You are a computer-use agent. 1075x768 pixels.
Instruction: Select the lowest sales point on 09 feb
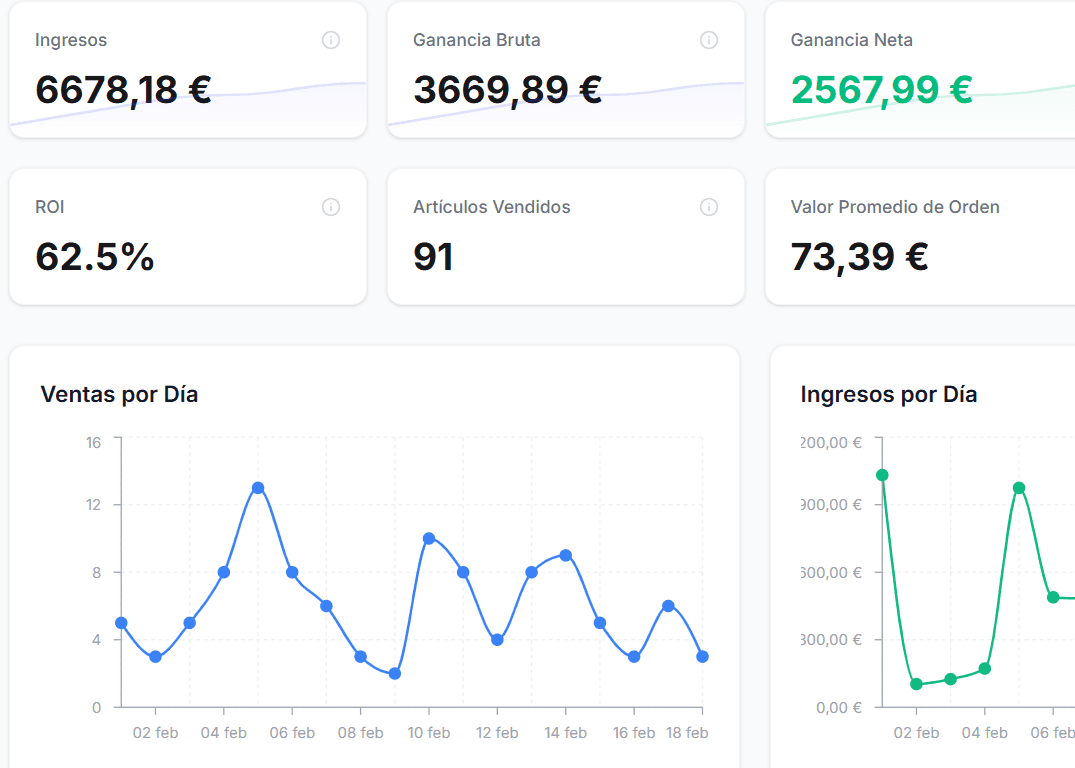point(395,674)
